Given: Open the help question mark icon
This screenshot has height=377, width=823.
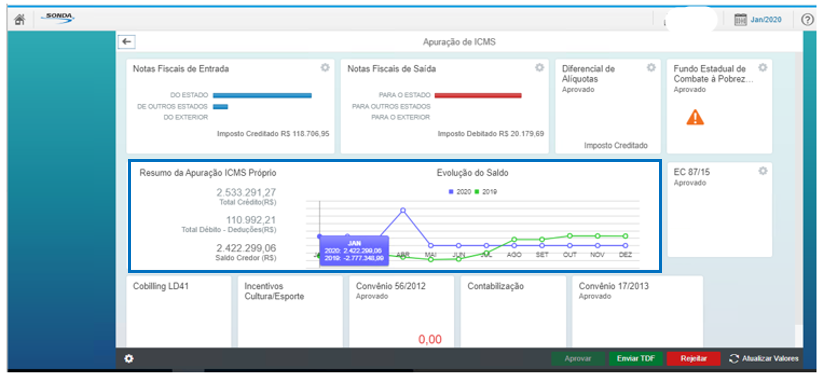Looking at the screenshot, I should [x=807, y=20].
